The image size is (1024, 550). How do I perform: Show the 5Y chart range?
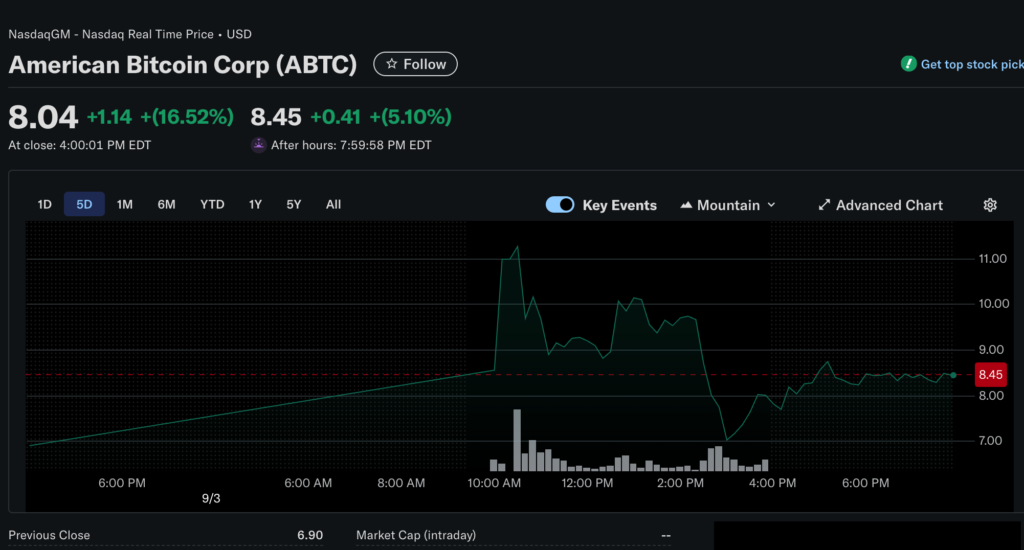(293, 205)
